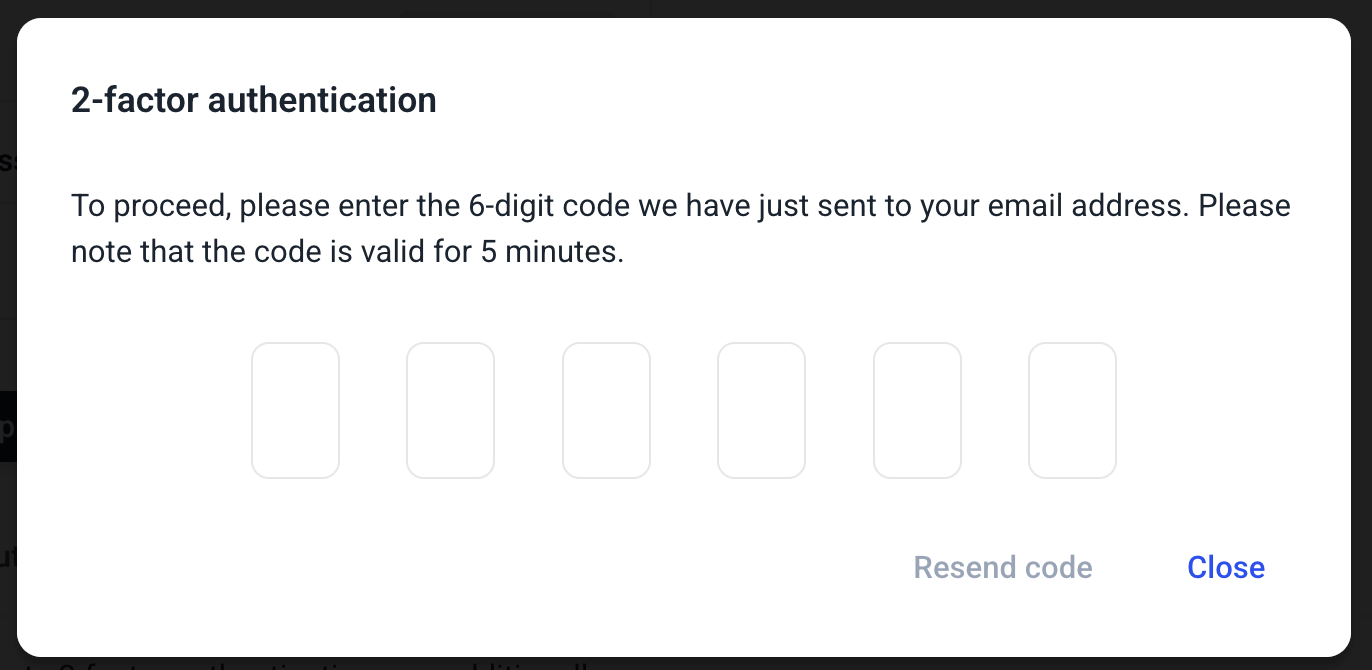This screenshot has height=670, width=1372.
Task: Click the fourth code digit box
Action: coord(761,410)
